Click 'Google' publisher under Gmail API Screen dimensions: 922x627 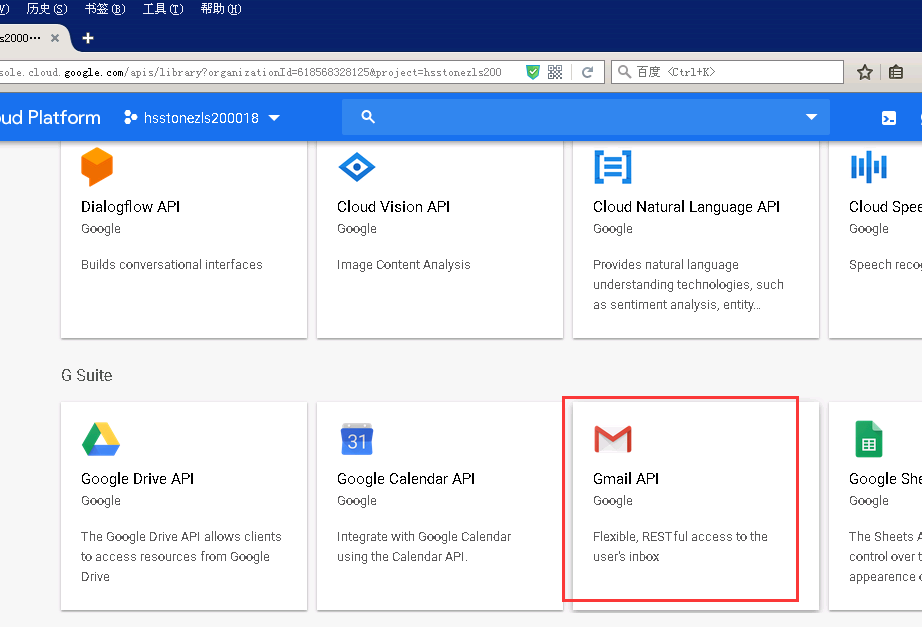(x=613, y=501)
